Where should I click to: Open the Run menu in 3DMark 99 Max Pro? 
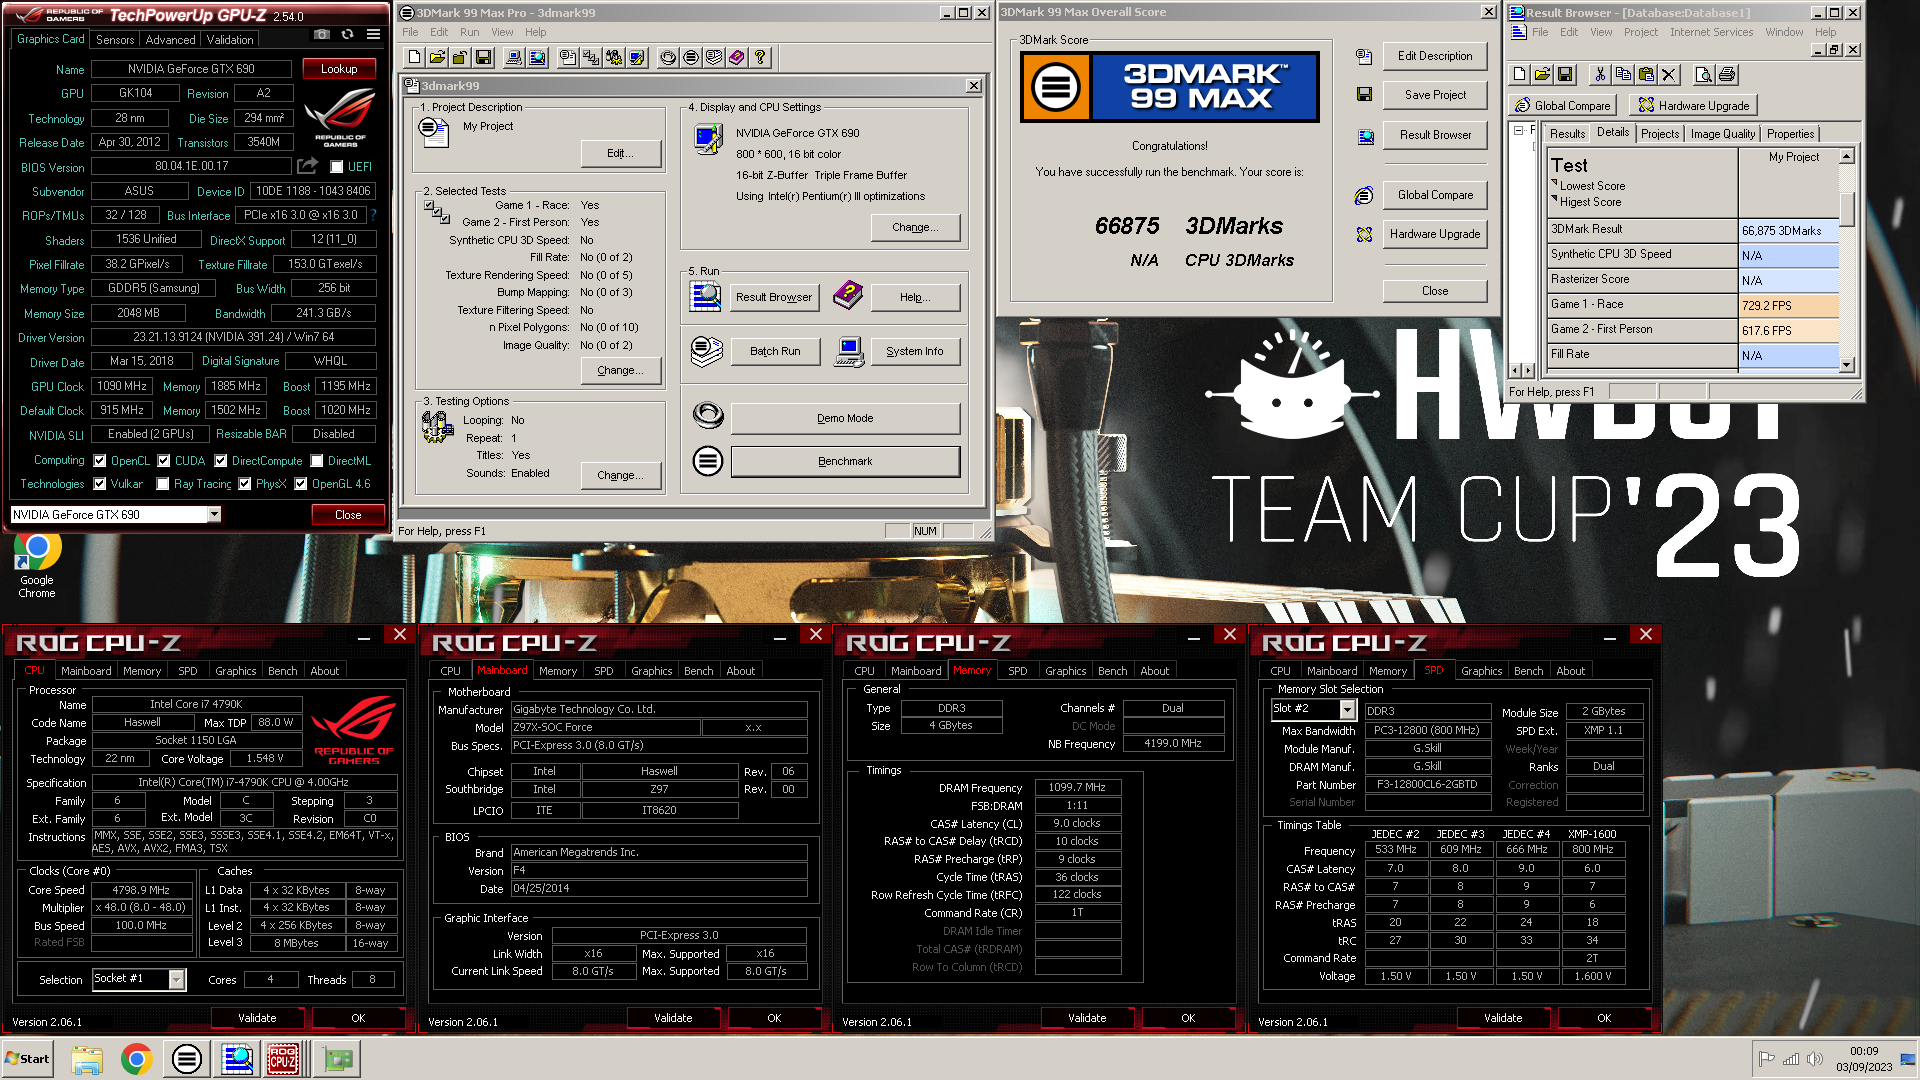point(469,32)
